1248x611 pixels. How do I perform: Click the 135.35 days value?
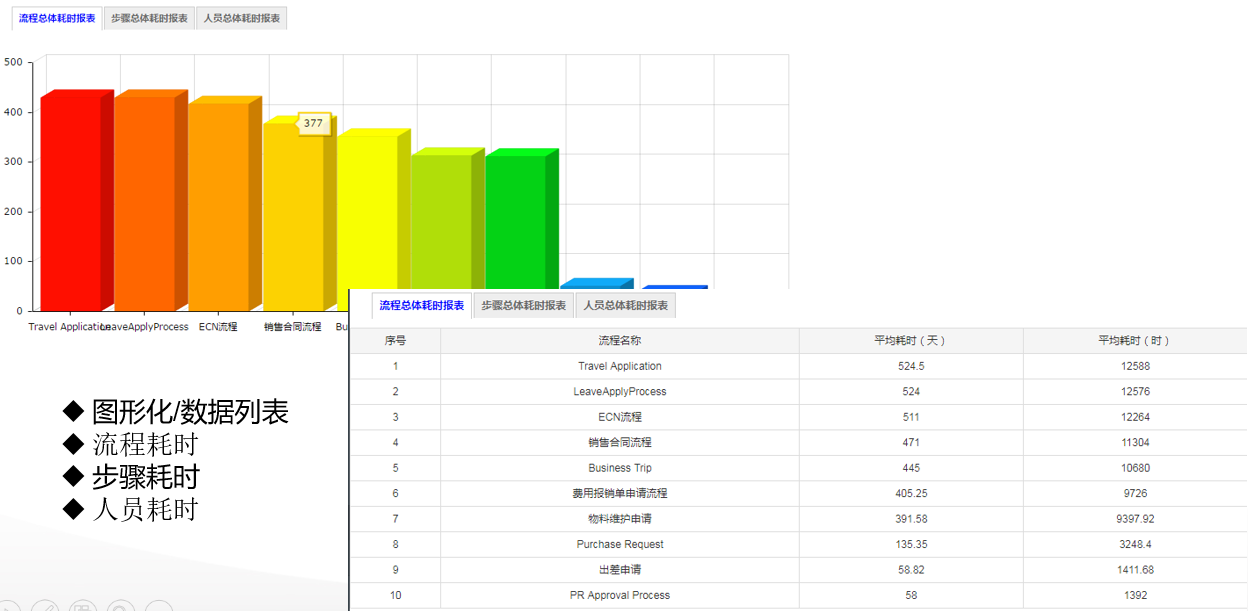point(911,545)
